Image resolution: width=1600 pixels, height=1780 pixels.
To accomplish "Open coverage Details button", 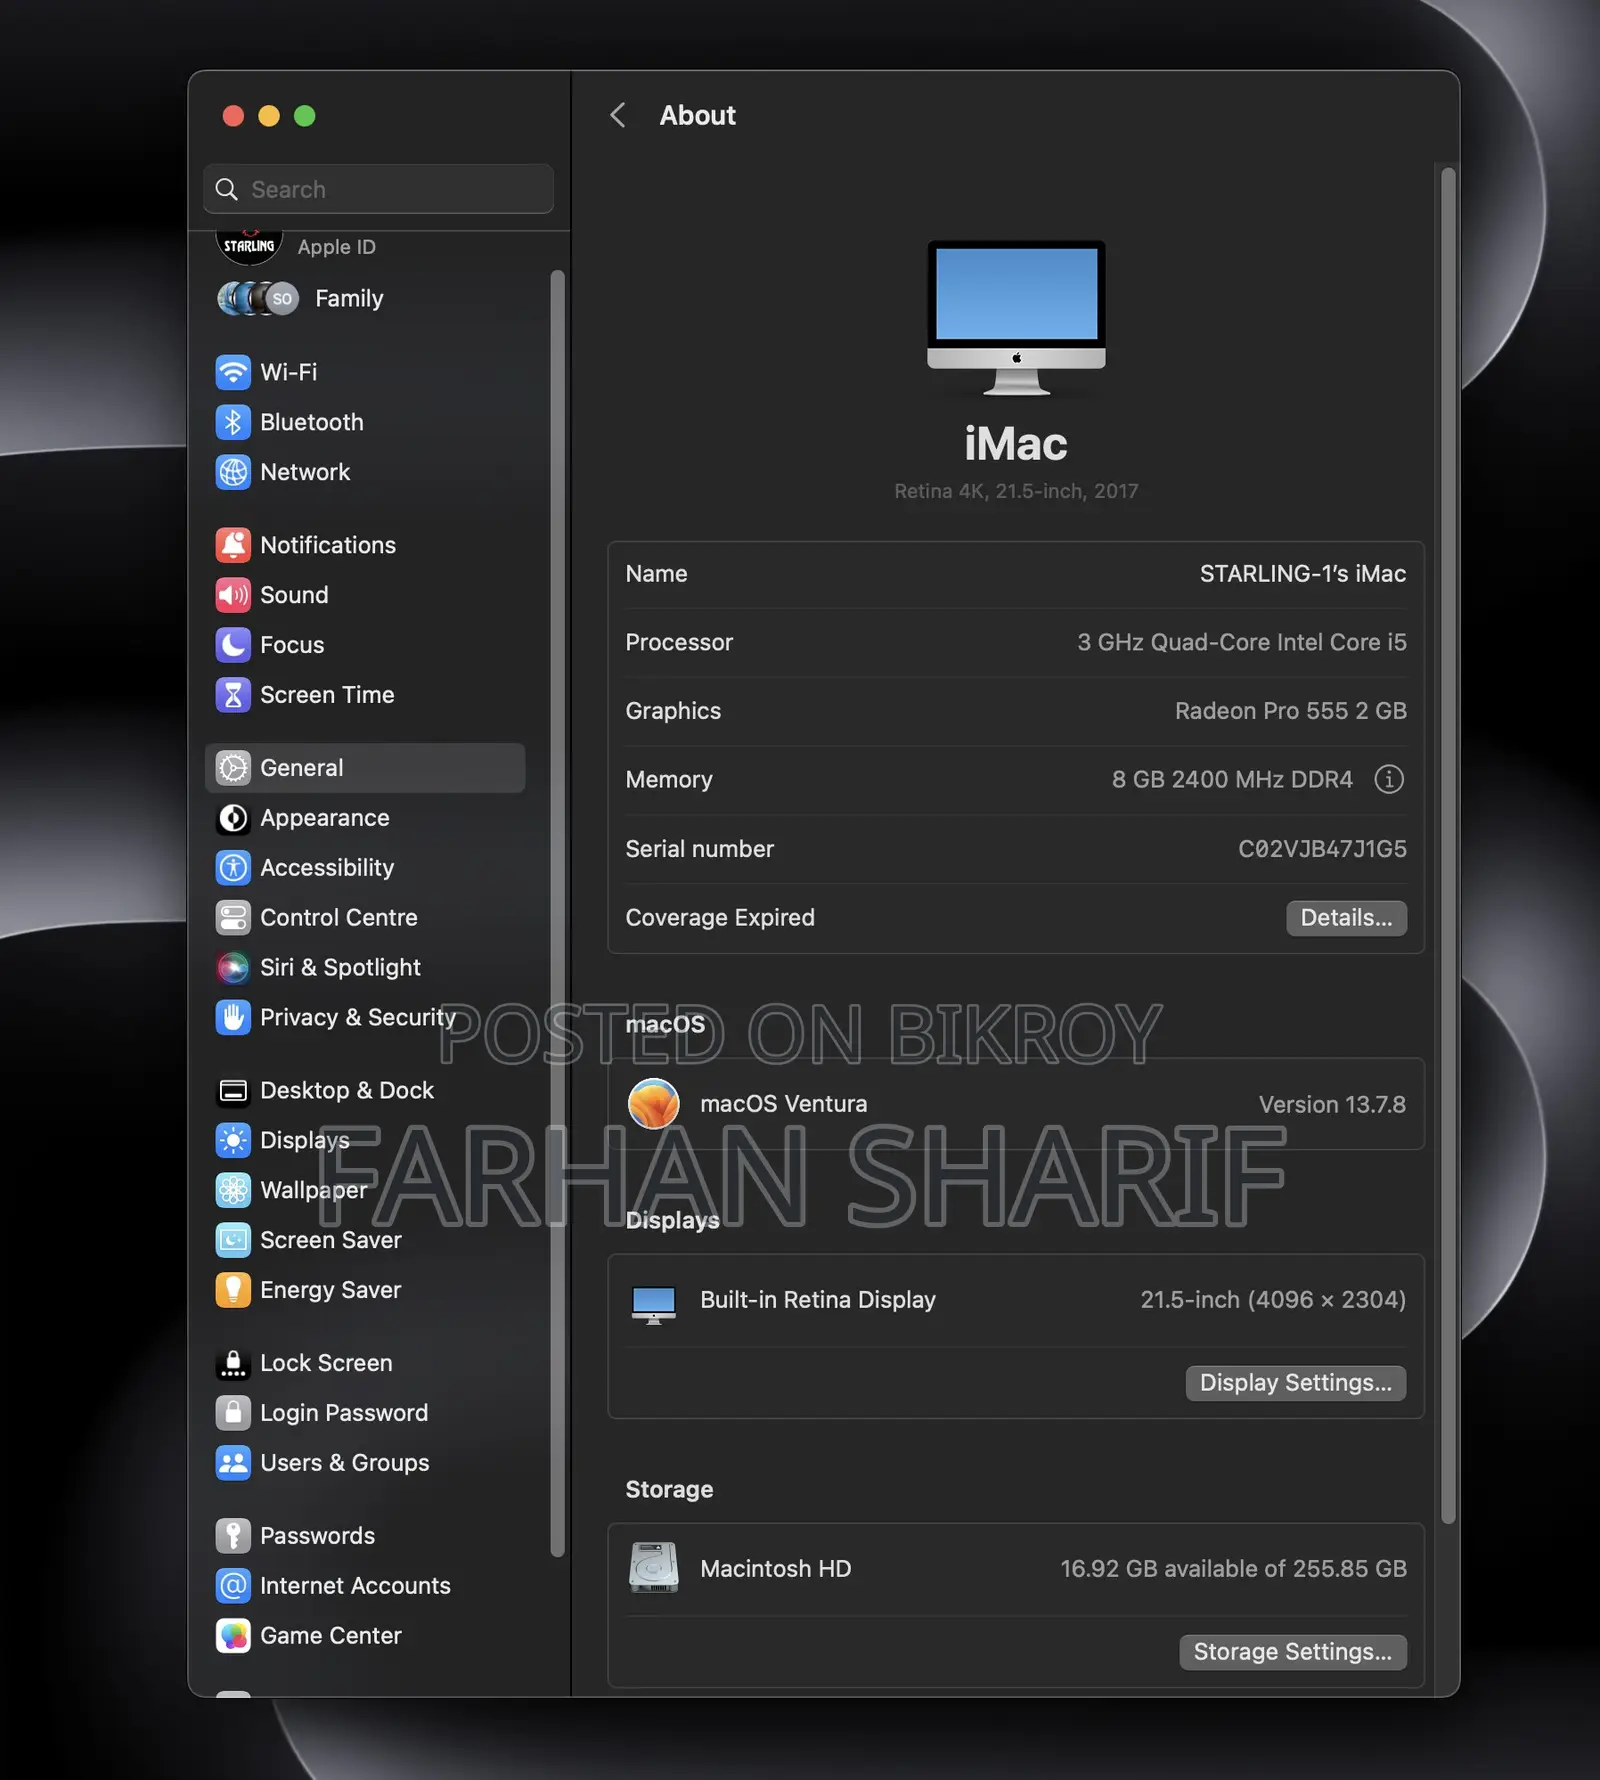I will coord(1346,918).
